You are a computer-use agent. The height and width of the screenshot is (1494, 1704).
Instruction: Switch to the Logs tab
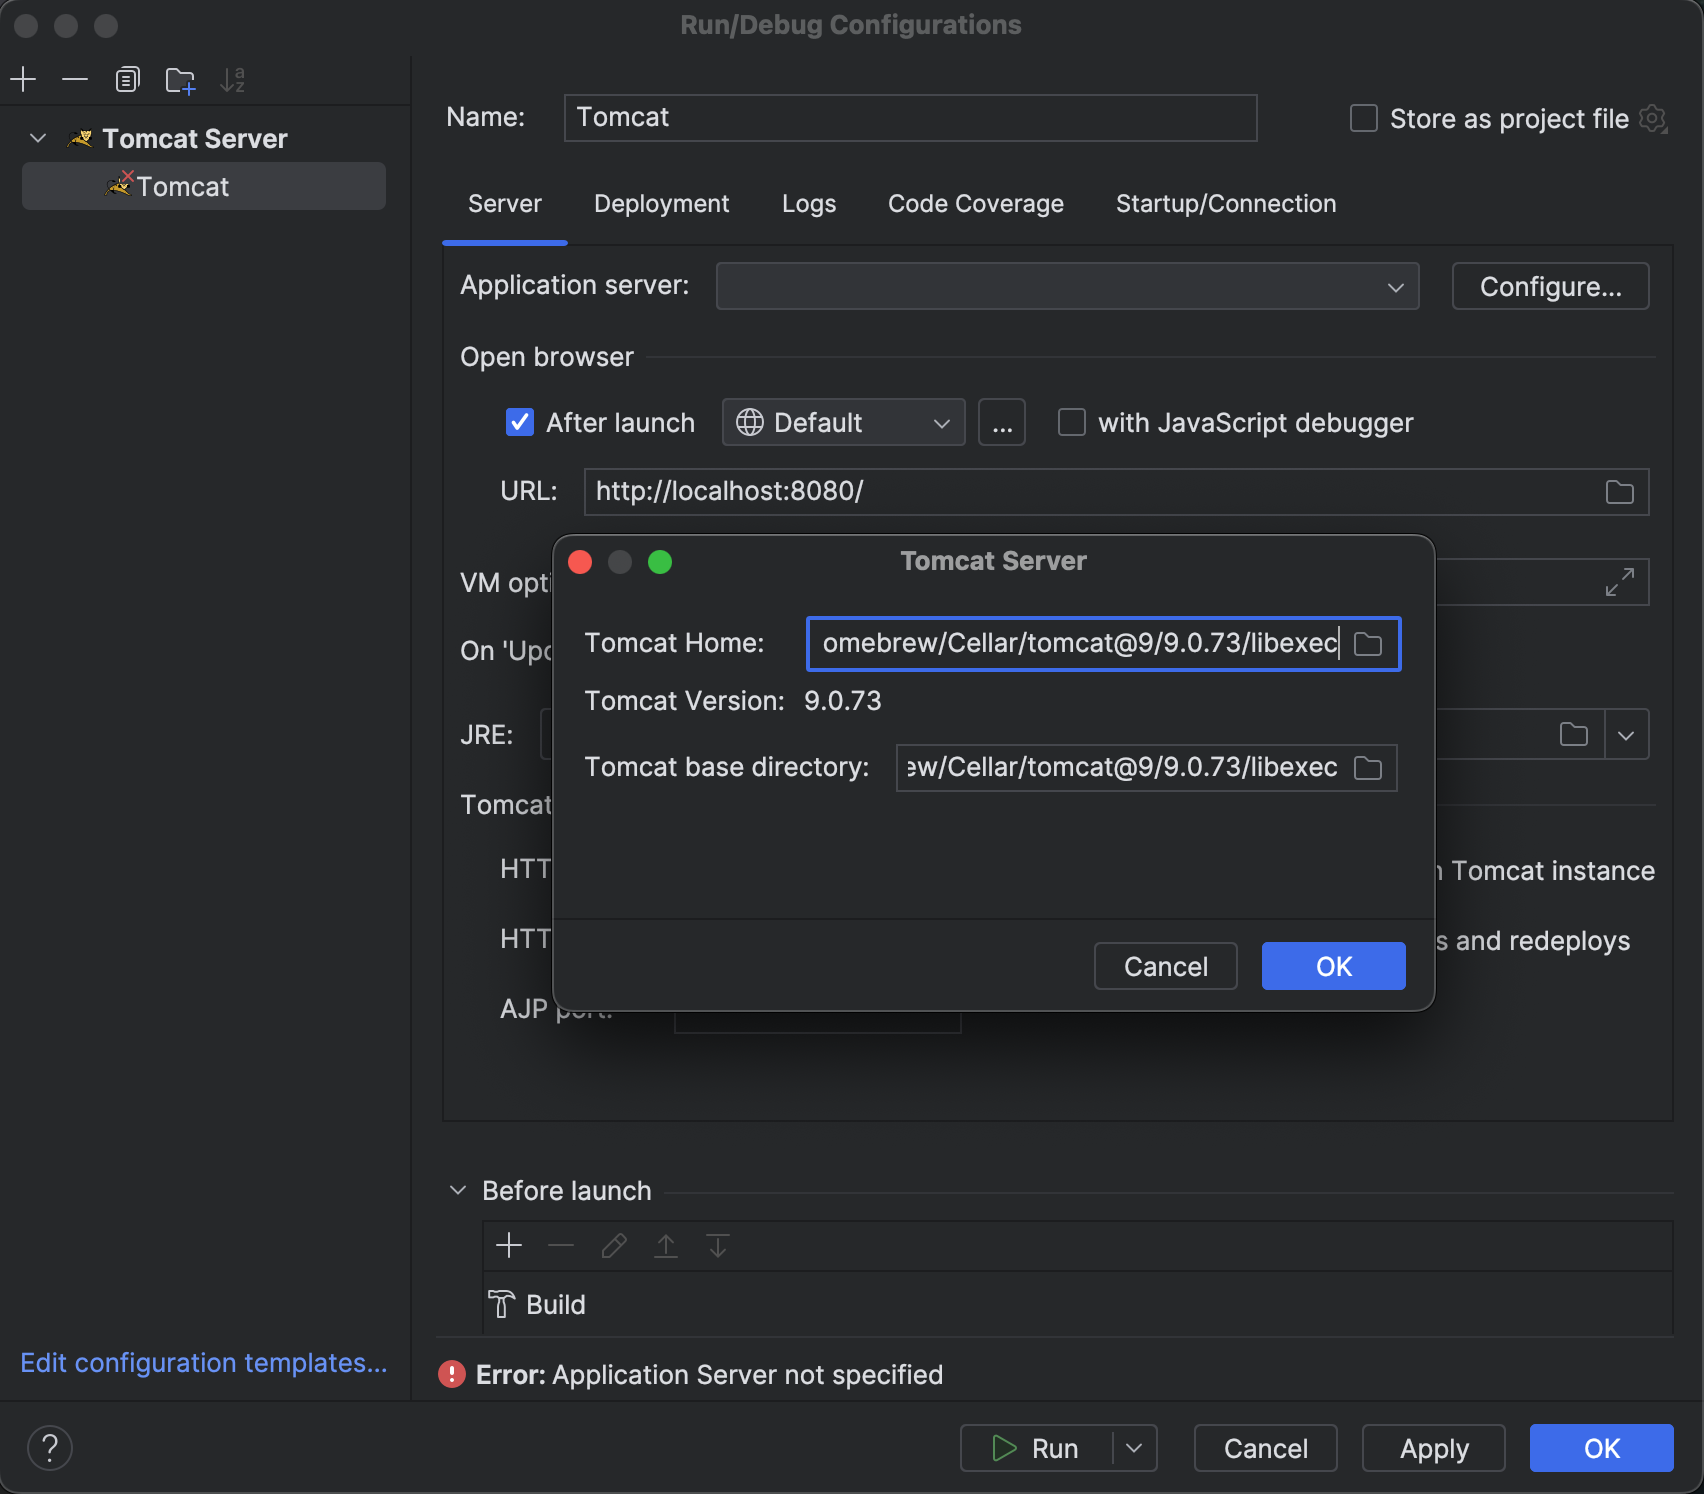click(809, 204)
